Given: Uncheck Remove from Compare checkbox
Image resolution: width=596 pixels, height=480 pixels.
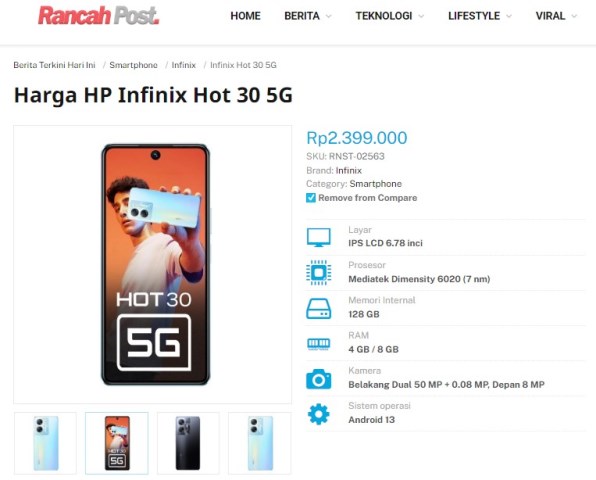Looking at the screenshot, I should pyautogui.click(x=311, y=198).
